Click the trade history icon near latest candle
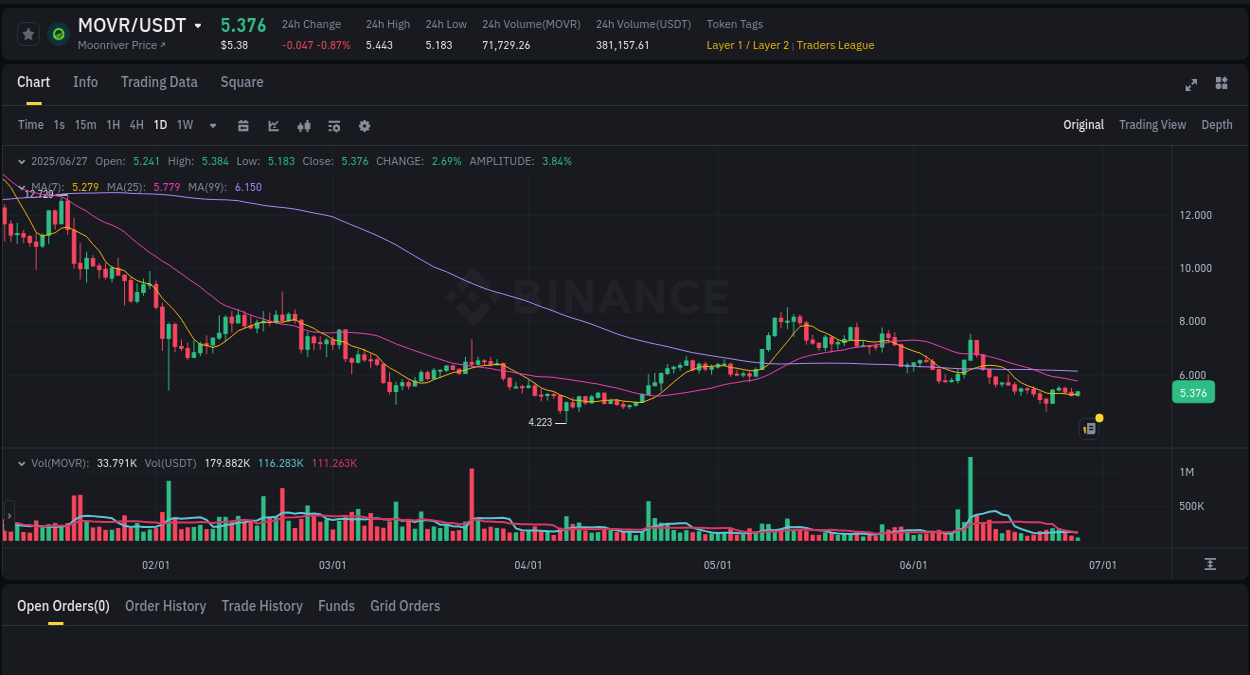Image resolution: width=1250 pixels, height=675 pixels. click(1089, 428)
